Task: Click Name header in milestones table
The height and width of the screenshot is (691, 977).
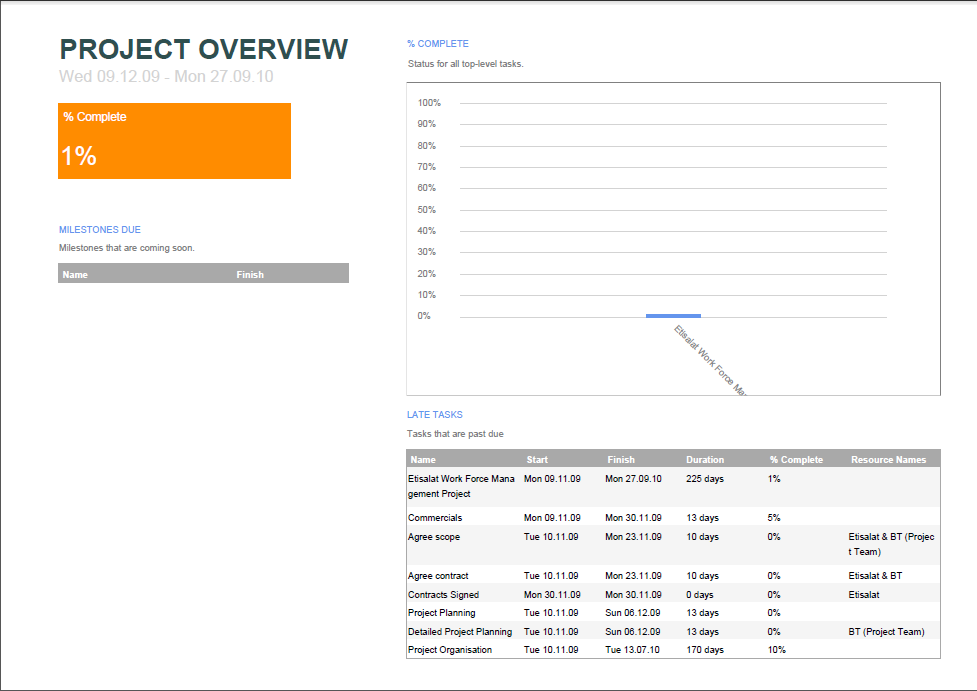Action: click(x=75, y=275)
